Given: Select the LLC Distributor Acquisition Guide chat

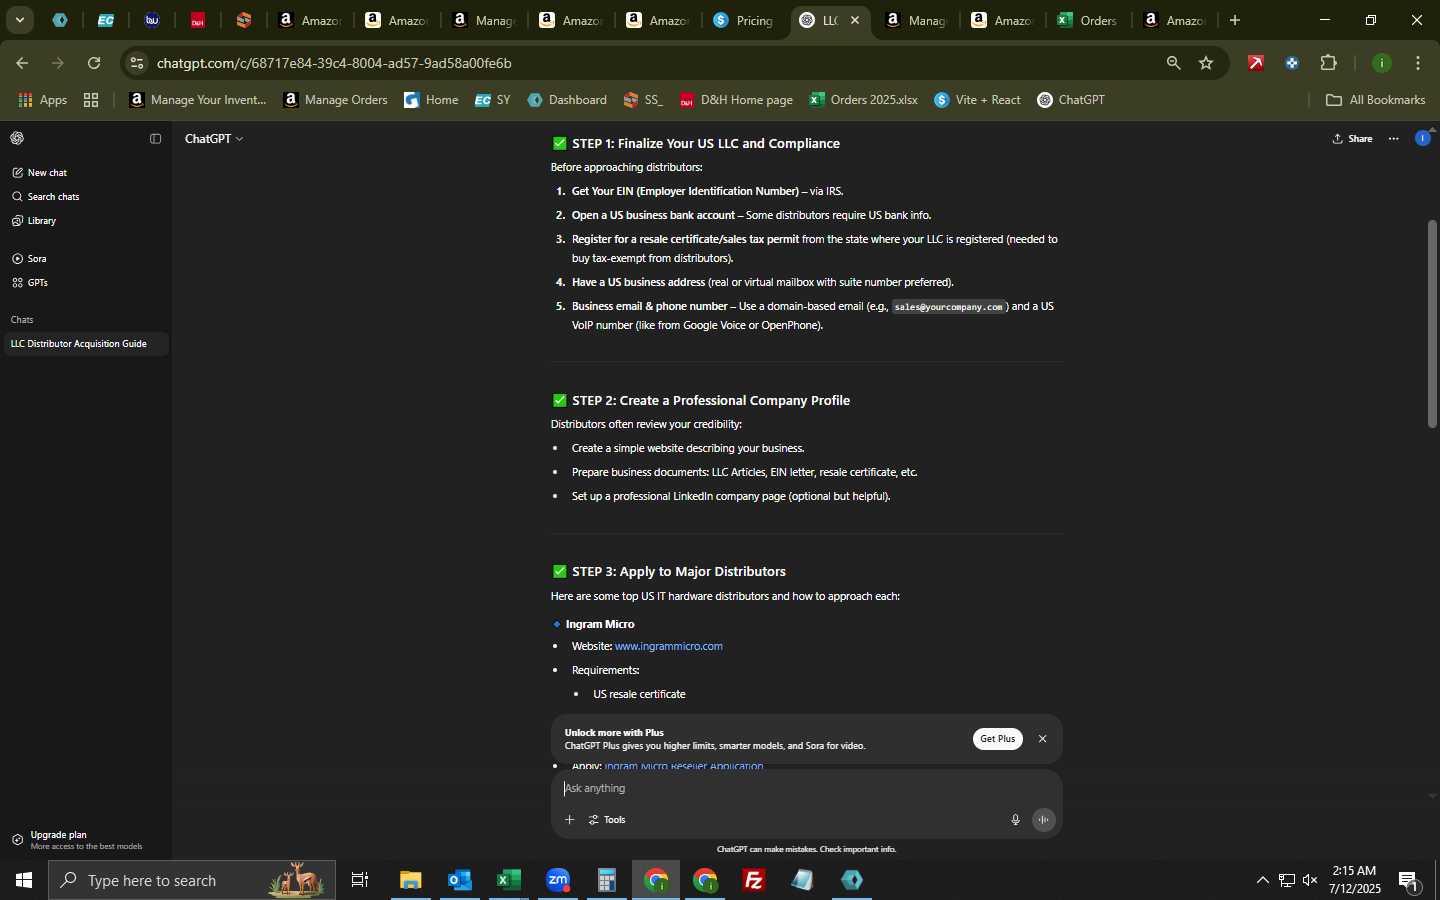Looking at the screenshot, I should point(85,344).
